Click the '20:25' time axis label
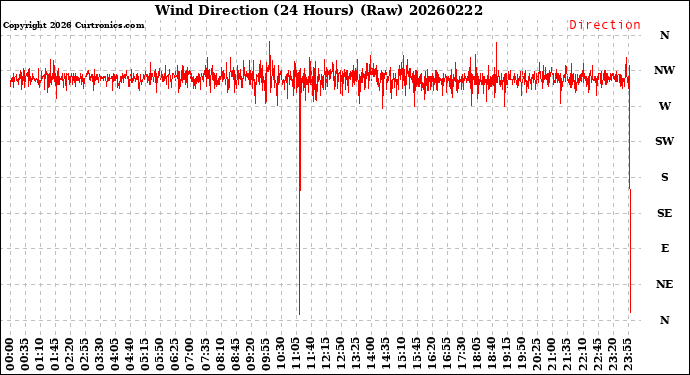 point(537,355)
